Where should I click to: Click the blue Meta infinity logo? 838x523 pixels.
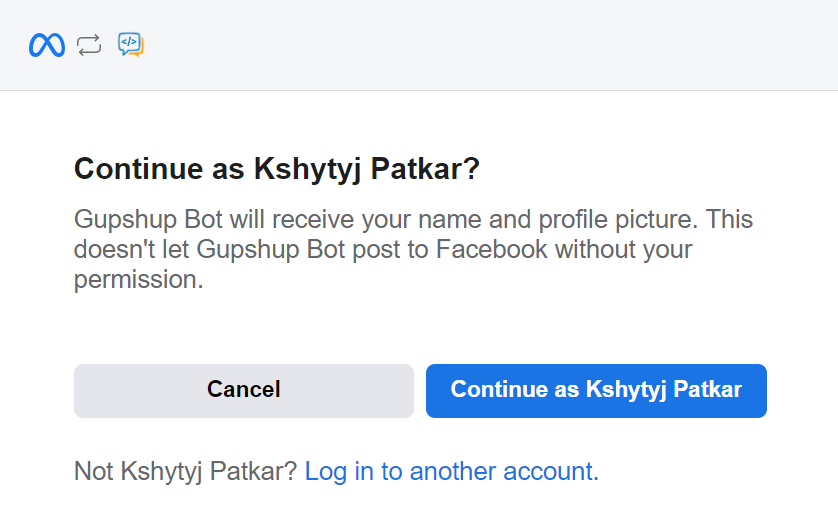pos(46,45)
